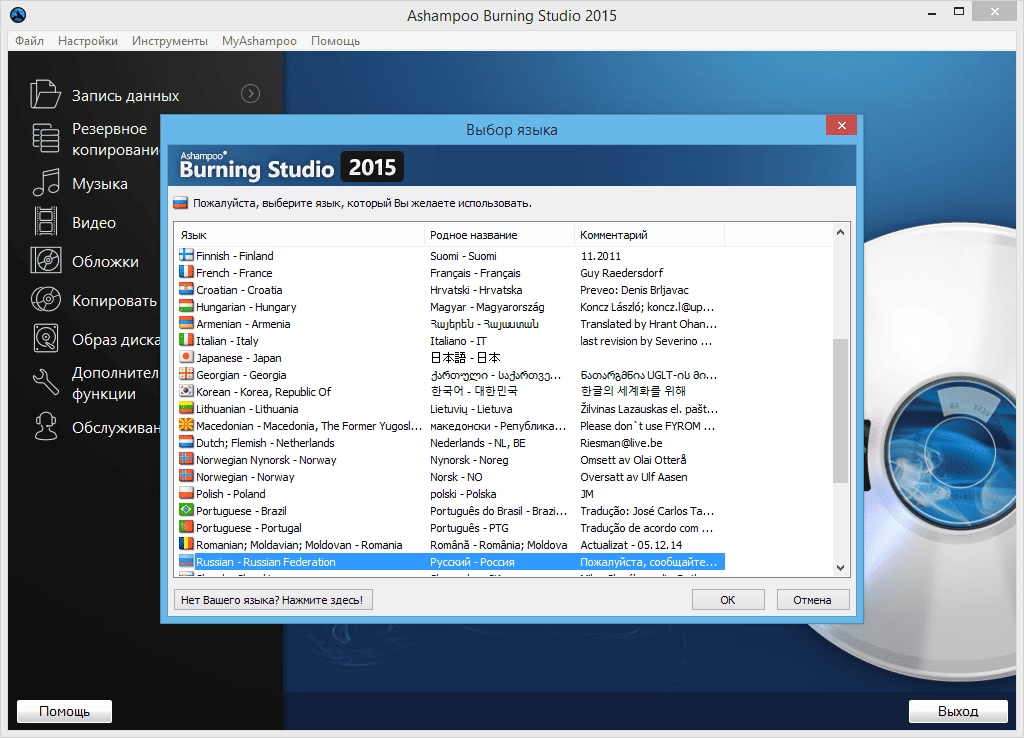This screenshot has width=1024, height=738.
Task: Click the Macedonian flag icon
Action: [x=187, y=425]
